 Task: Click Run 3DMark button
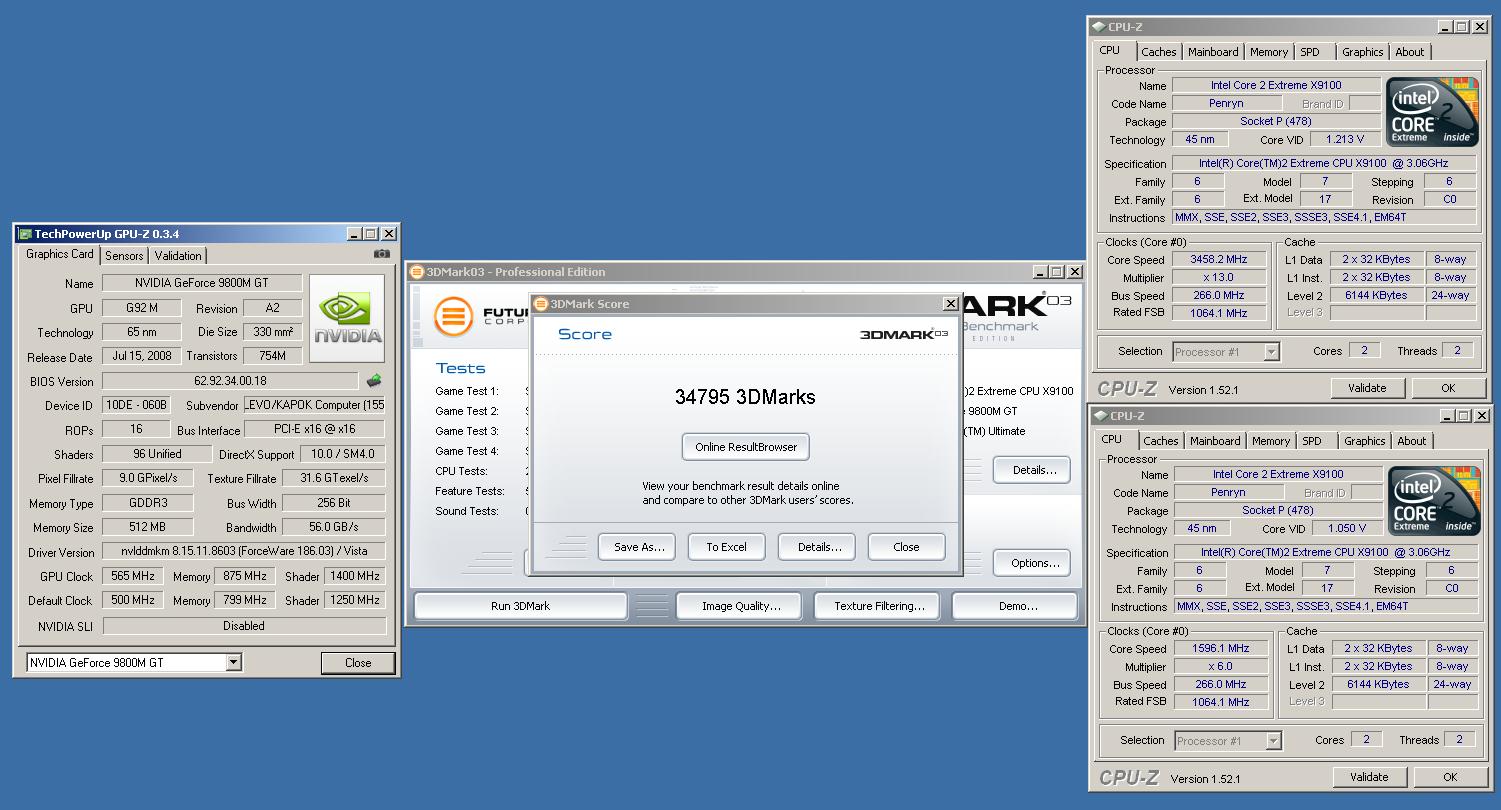[x=520, y=606]
